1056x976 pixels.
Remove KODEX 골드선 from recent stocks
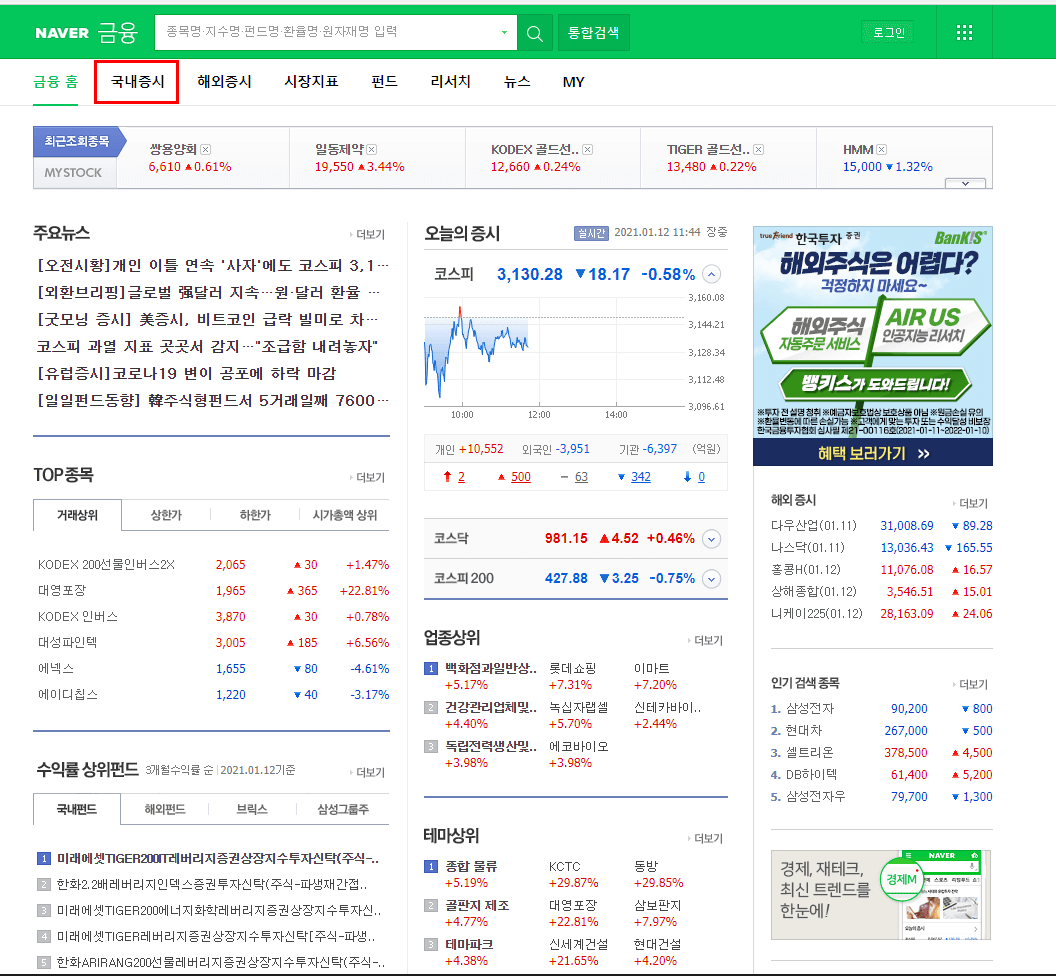[587, 150]
